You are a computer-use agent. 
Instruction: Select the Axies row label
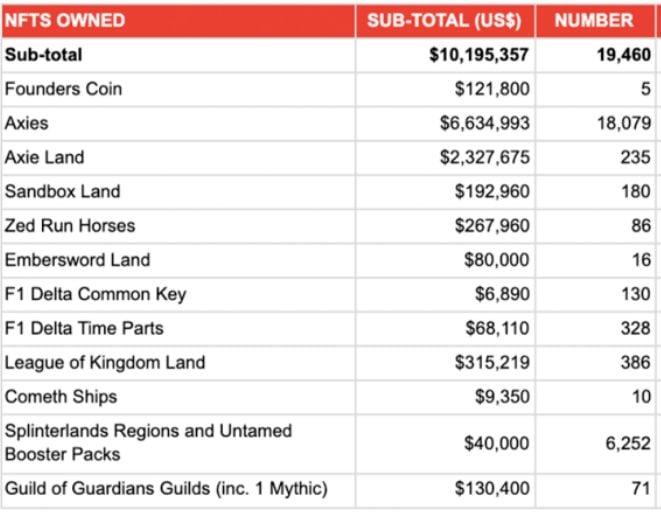[x=26, y=123]
